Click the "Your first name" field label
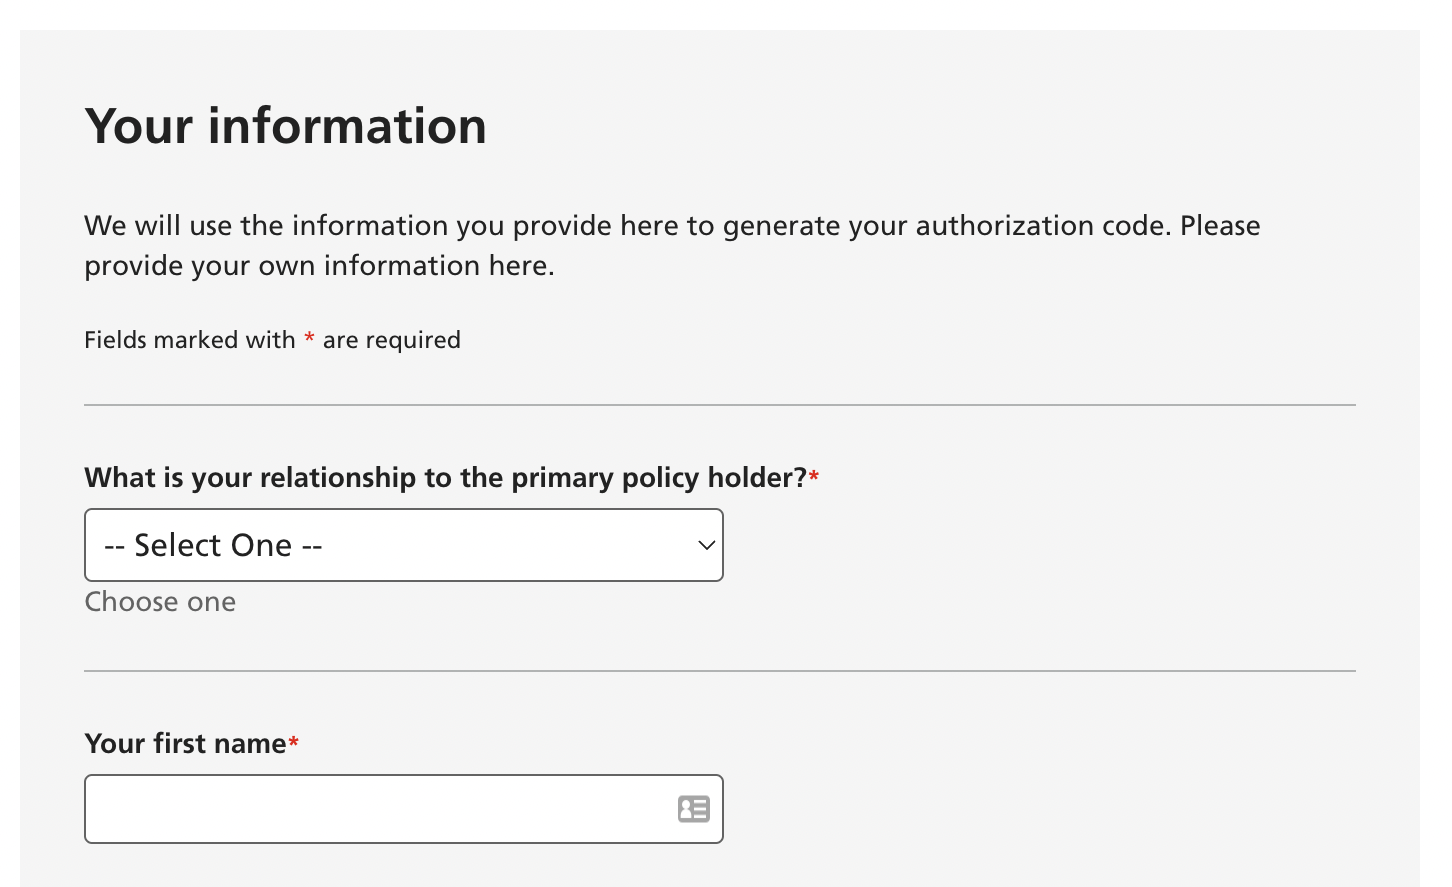Screen dimensions: 1452x887 click(185, 744)
